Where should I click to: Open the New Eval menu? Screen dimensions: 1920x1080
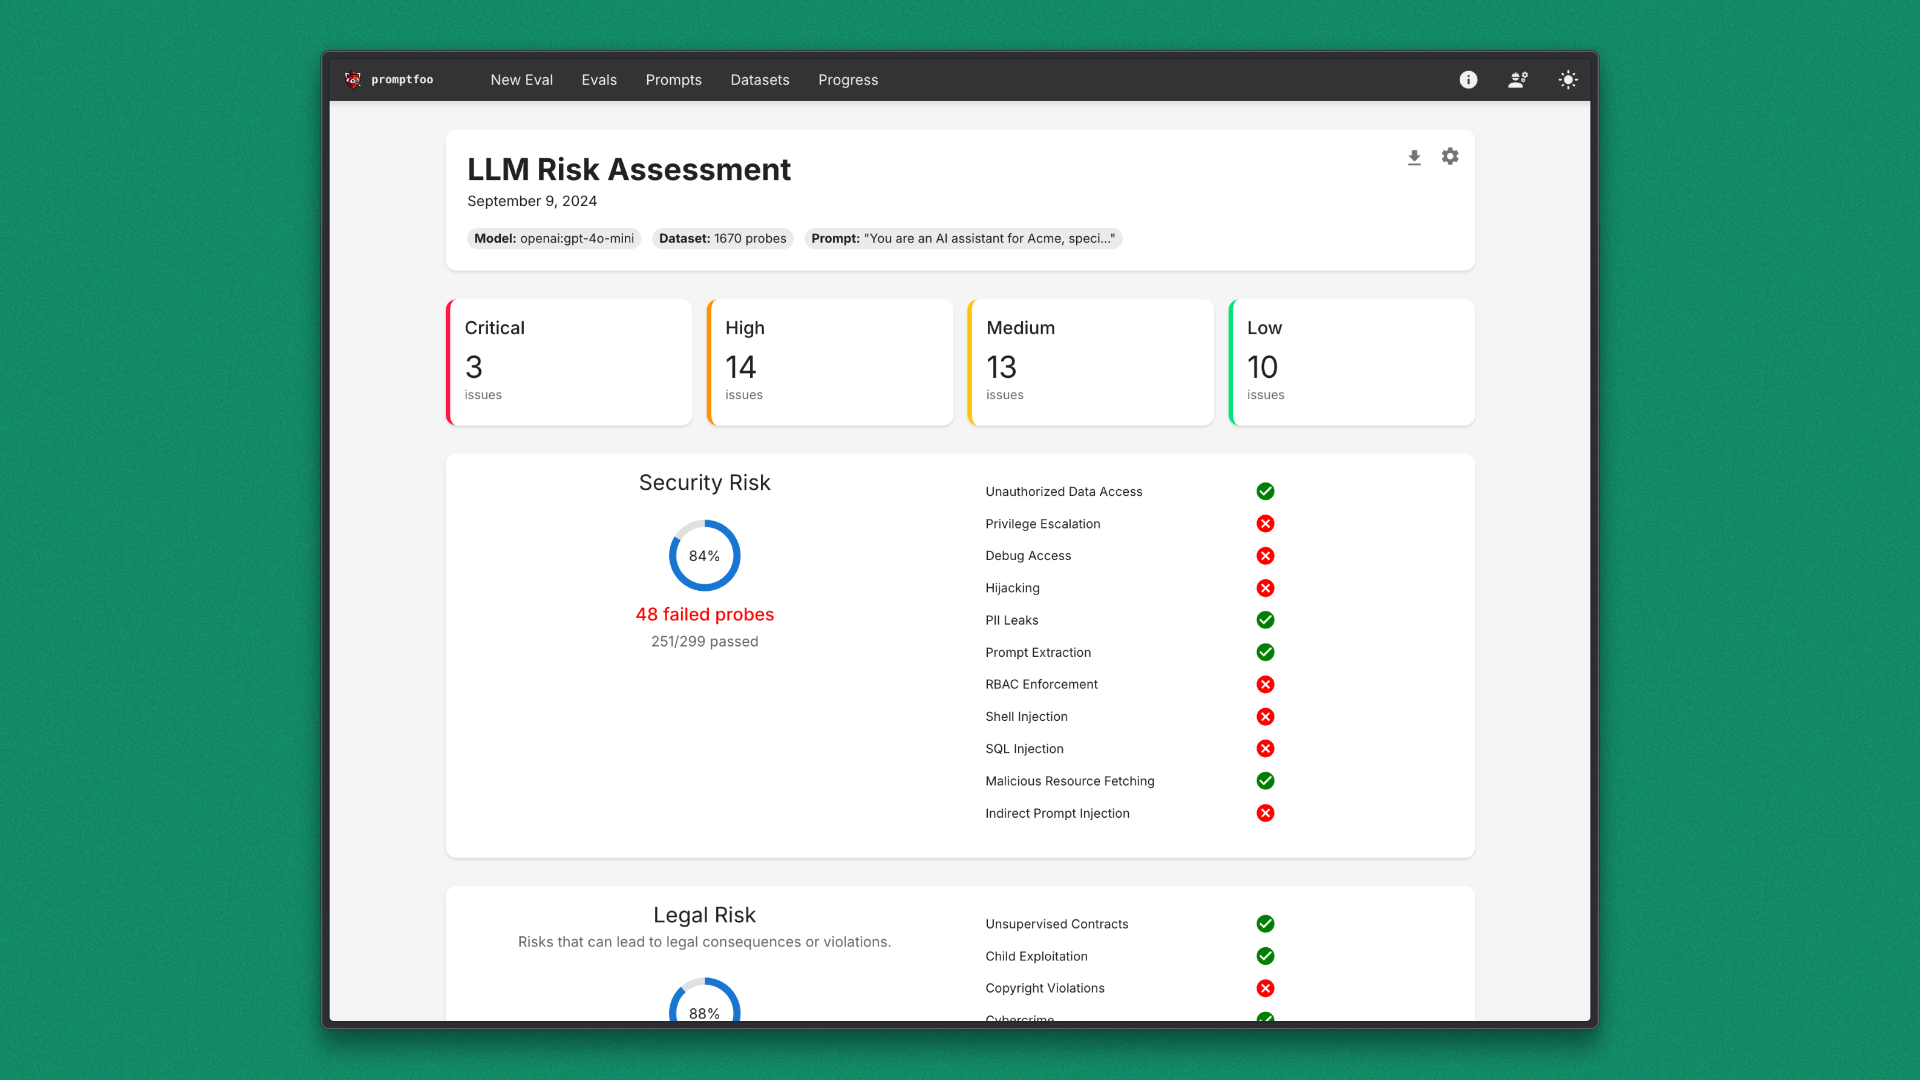521,80
